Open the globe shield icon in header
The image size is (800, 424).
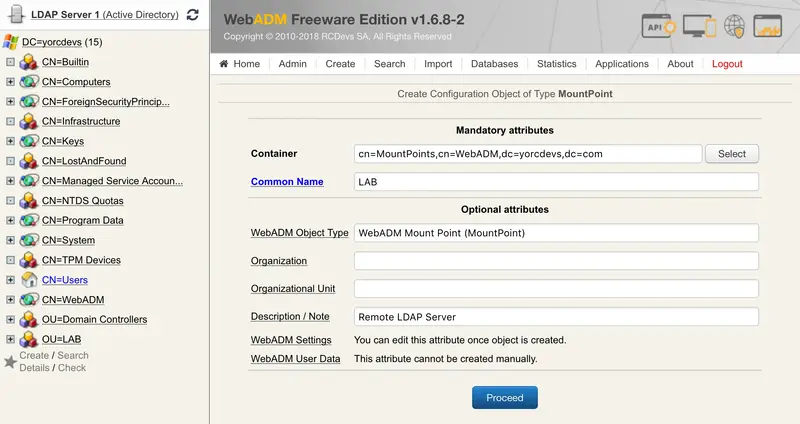pyautogui.click(x=735, y=27)
